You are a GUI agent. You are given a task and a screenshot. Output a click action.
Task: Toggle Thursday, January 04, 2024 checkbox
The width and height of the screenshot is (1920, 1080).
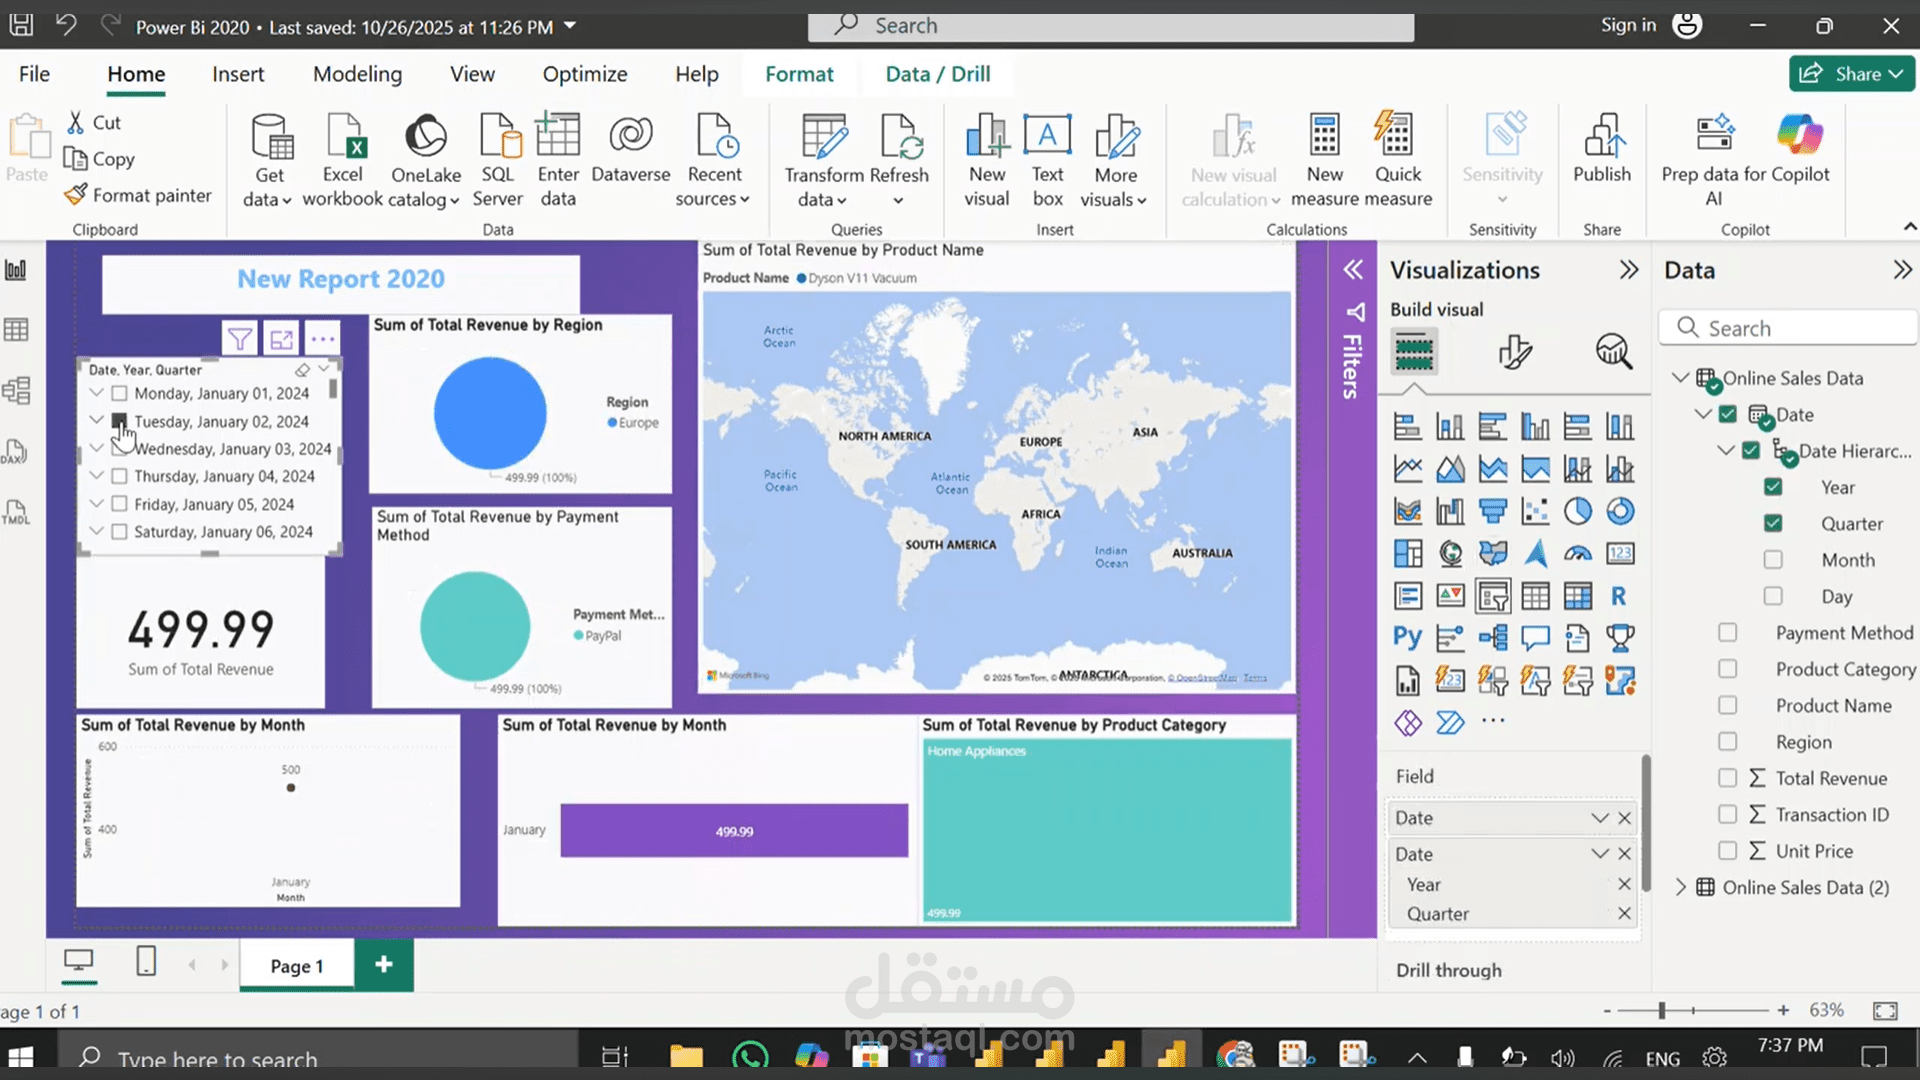click(x=119, y=477)
